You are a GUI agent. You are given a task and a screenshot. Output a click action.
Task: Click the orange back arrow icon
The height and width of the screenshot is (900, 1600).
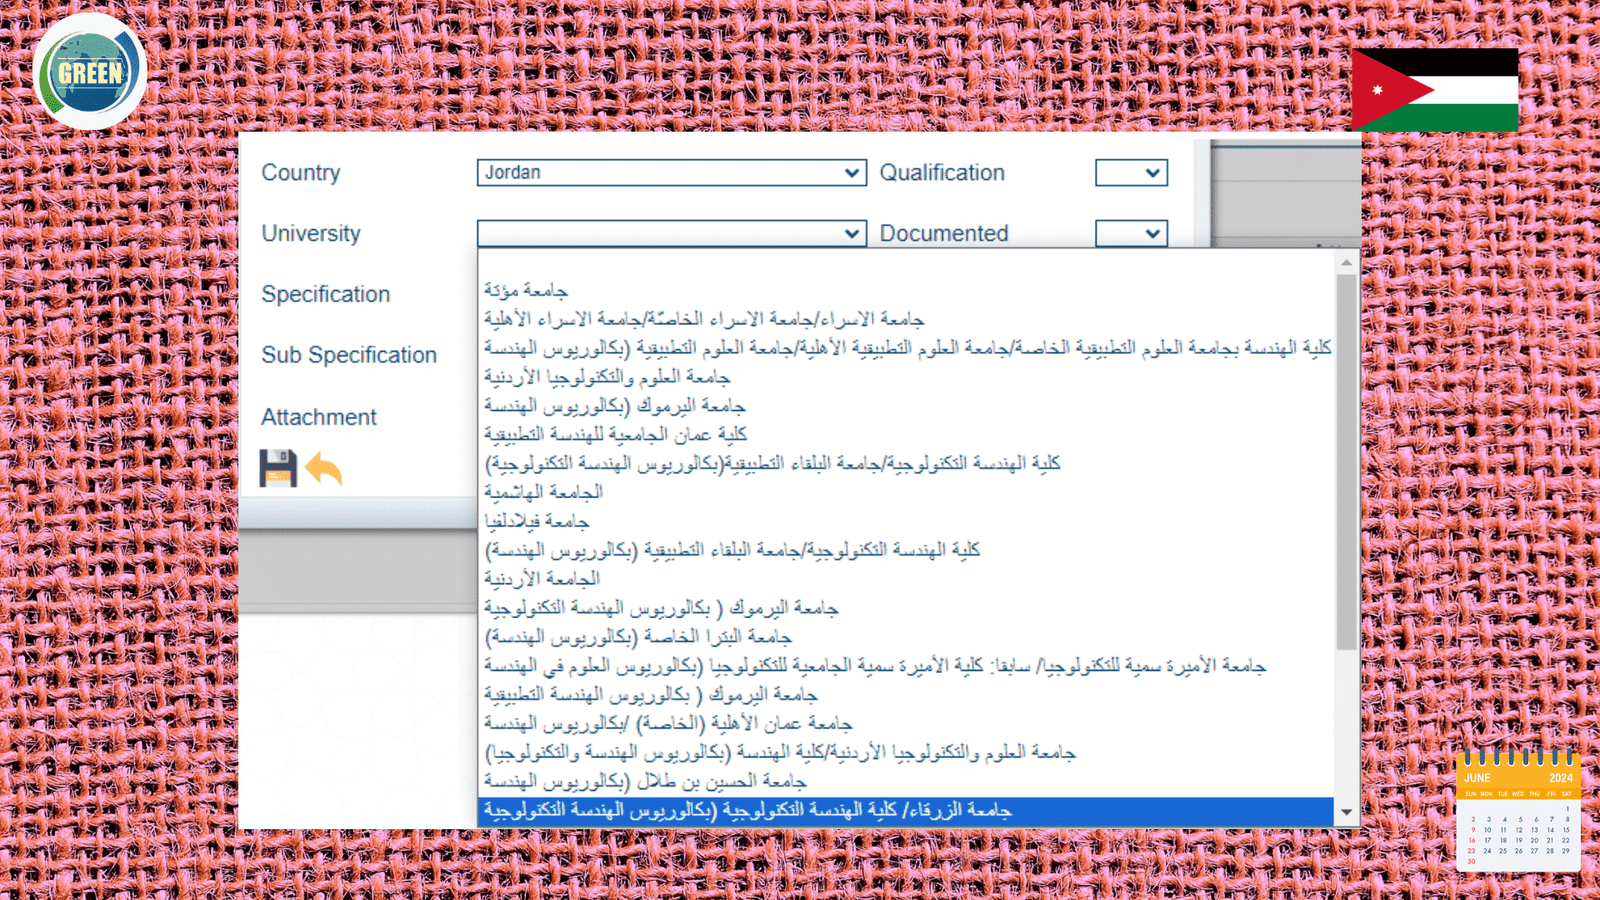tap(324, 468)
